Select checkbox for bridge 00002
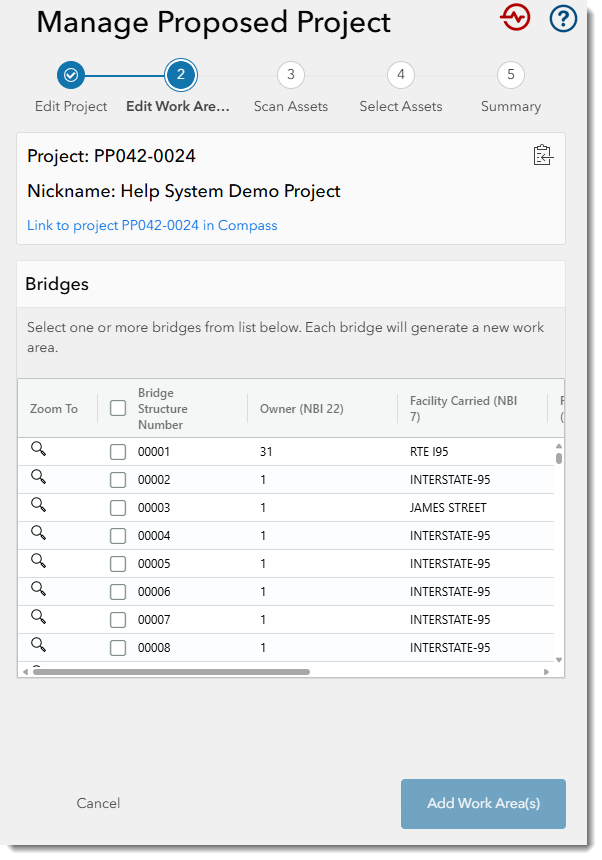This screenshot has height=860, width=602. (x=118, y=480)
